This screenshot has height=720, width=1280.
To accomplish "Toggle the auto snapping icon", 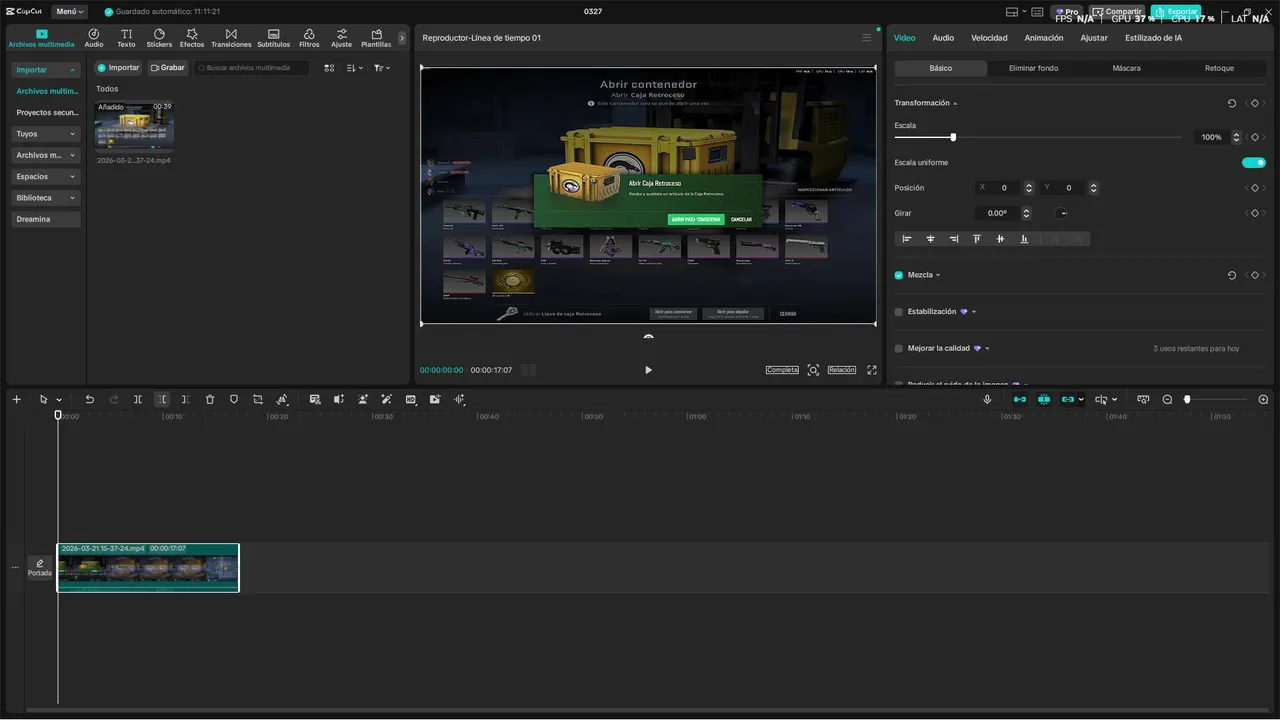I will (1044, 399).
